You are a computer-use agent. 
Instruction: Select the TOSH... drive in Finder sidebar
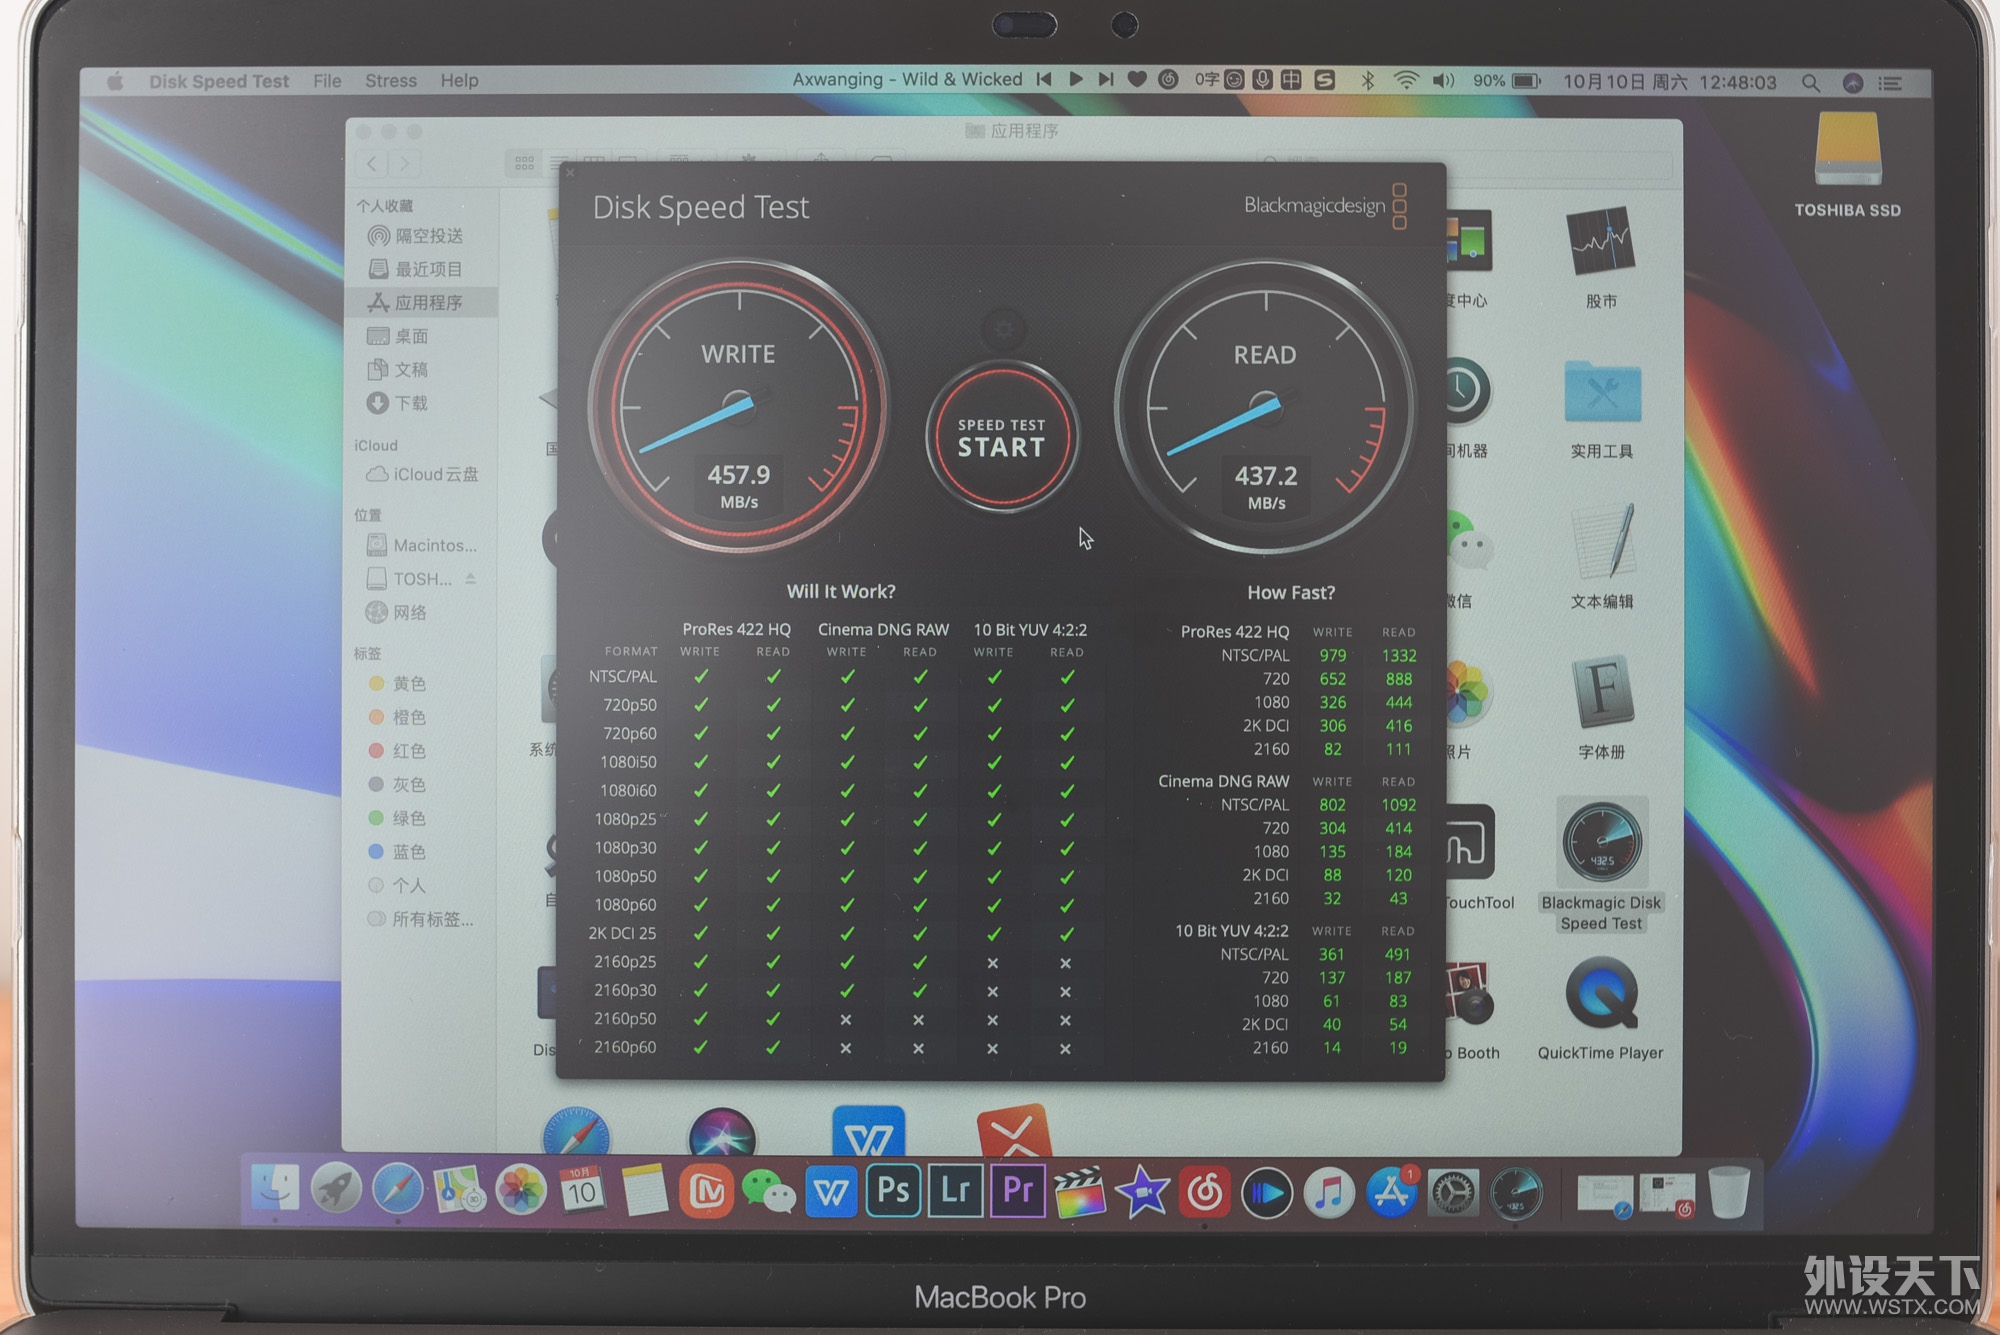pos(410,579)
